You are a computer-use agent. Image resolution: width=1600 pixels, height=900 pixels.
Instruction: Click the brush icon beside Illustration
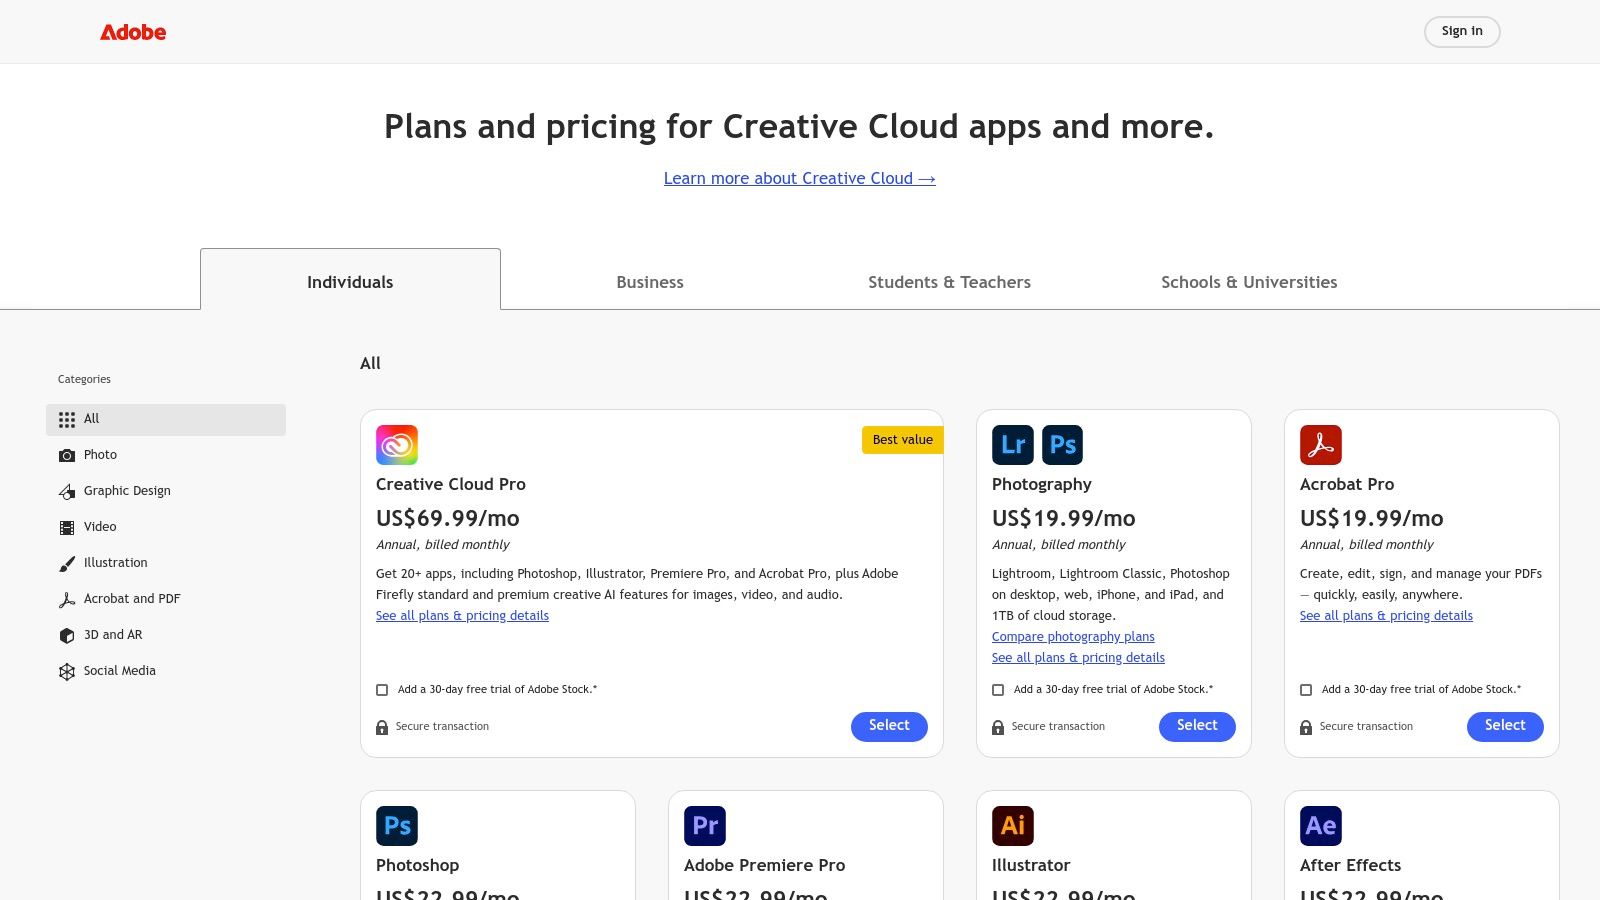[x=67, y=564]
